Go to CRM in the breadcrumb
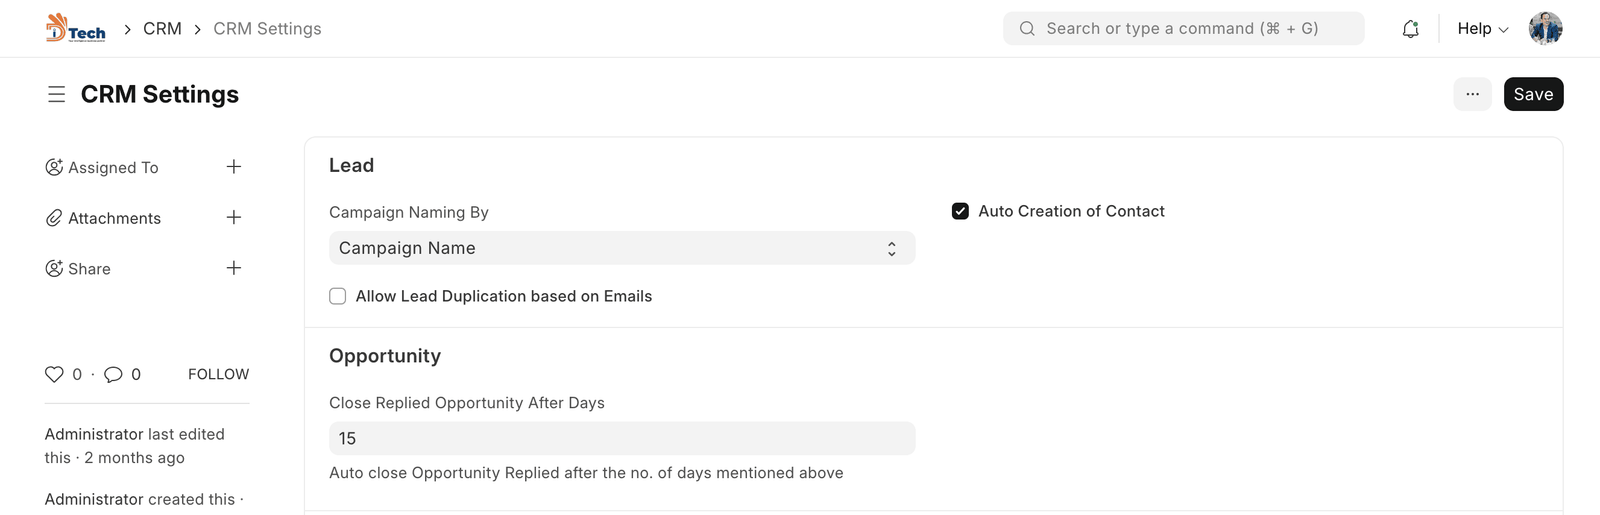This screenshot has width=1600, height=515. point(162,29)
